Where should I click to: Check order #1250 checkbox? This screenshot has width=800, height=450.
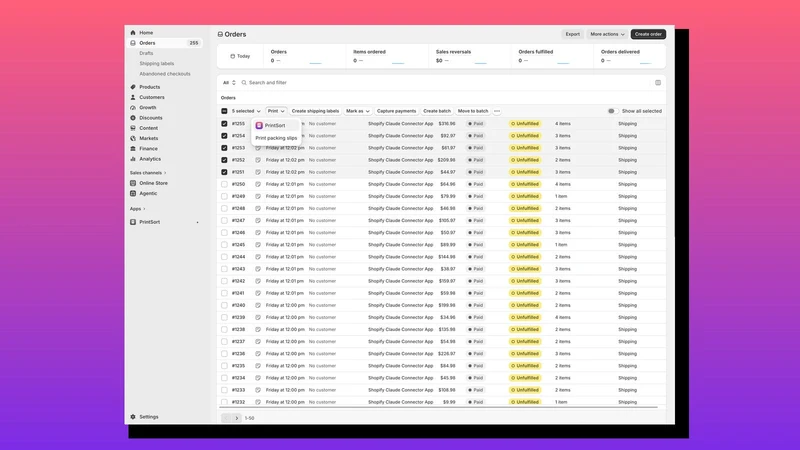[224, 184]
